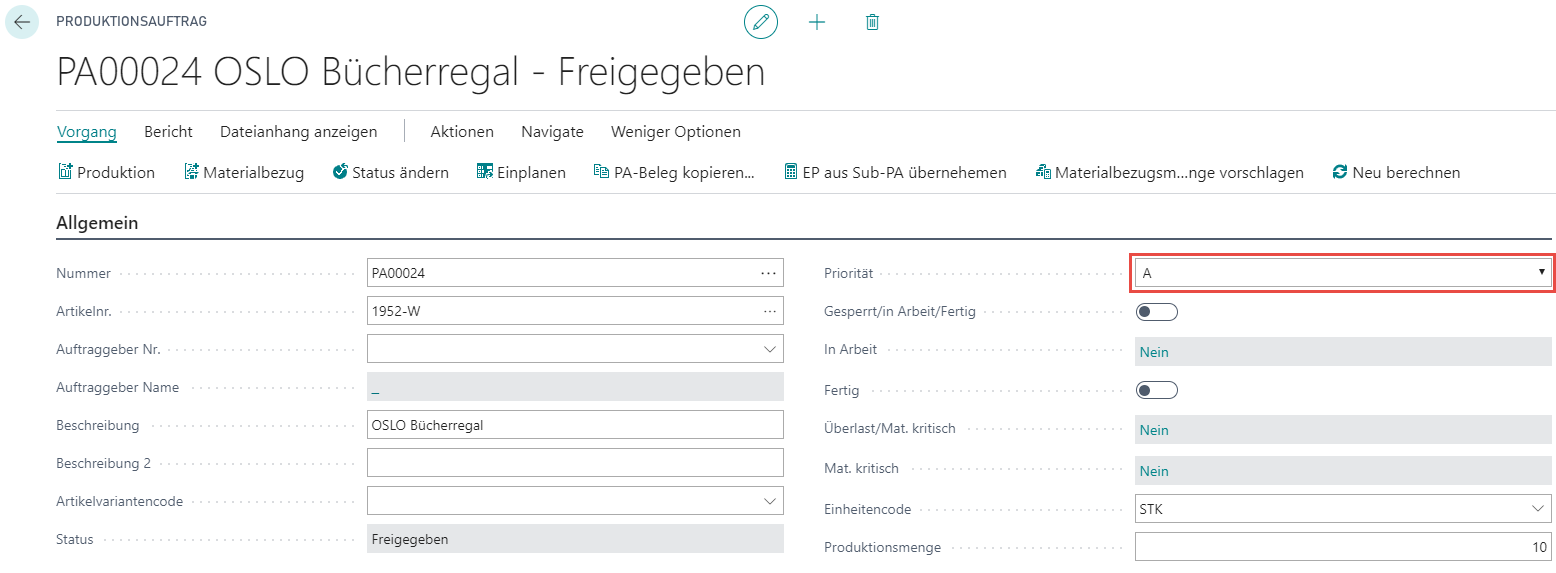Click the back arrow icon
The width and height of the screenshot is (1556, 573).
tap(22, 22)
